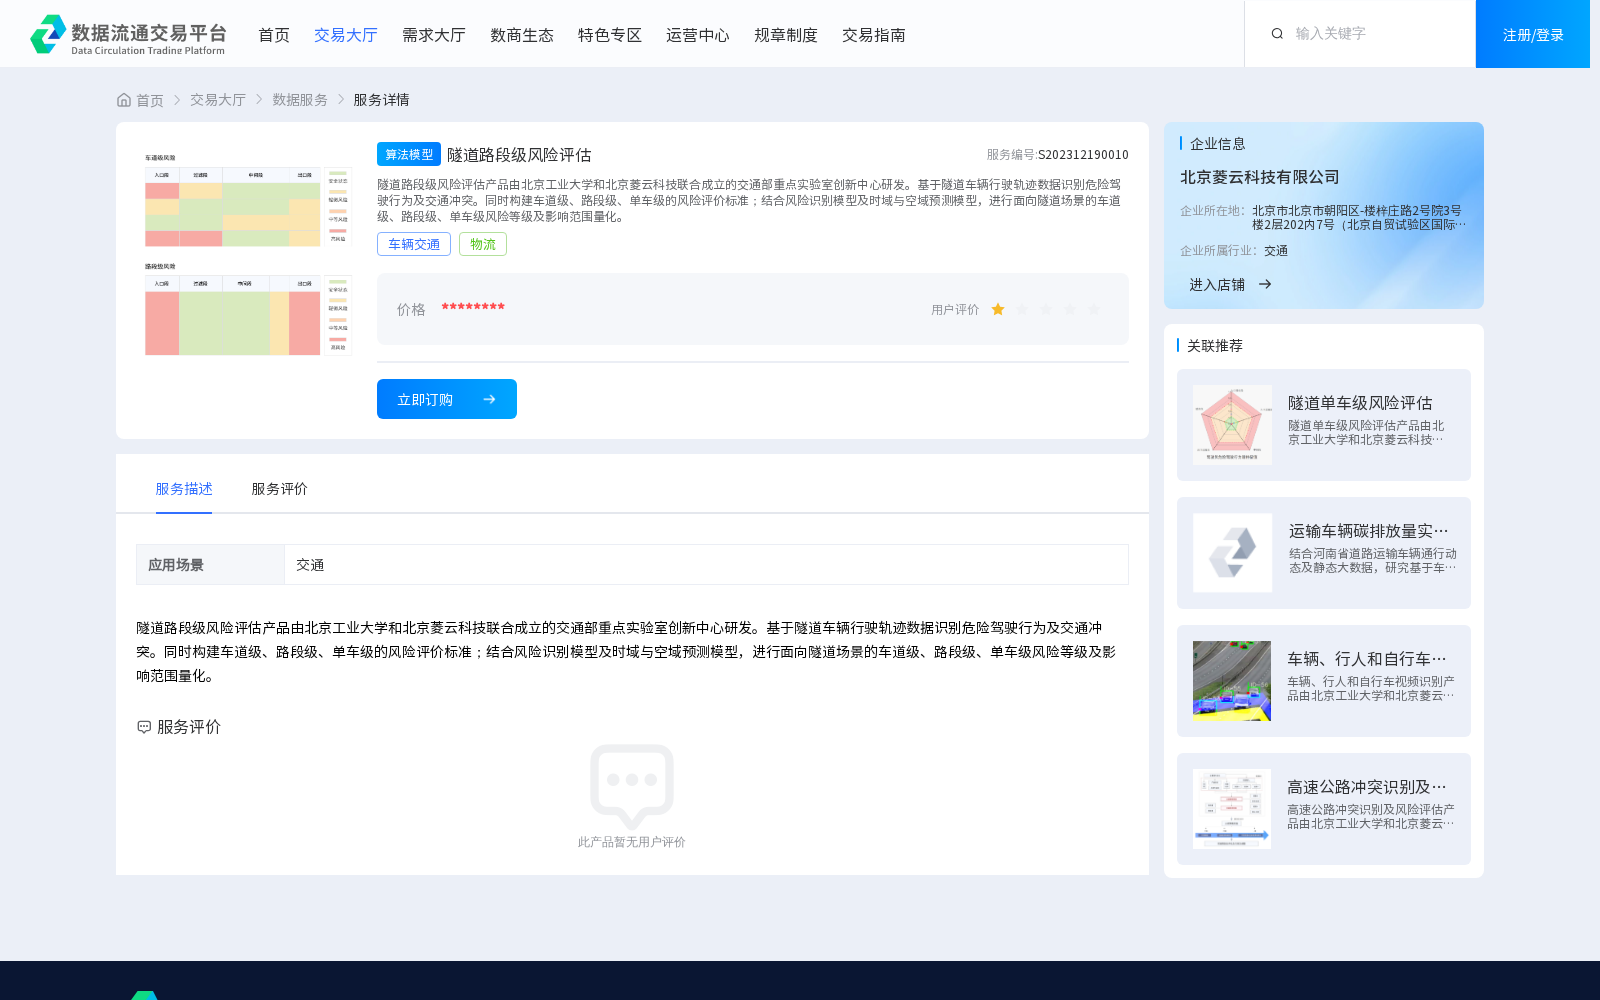Click the third rating star
The width and height of the screenshot is (1600, 1000).
point(1046,310)
